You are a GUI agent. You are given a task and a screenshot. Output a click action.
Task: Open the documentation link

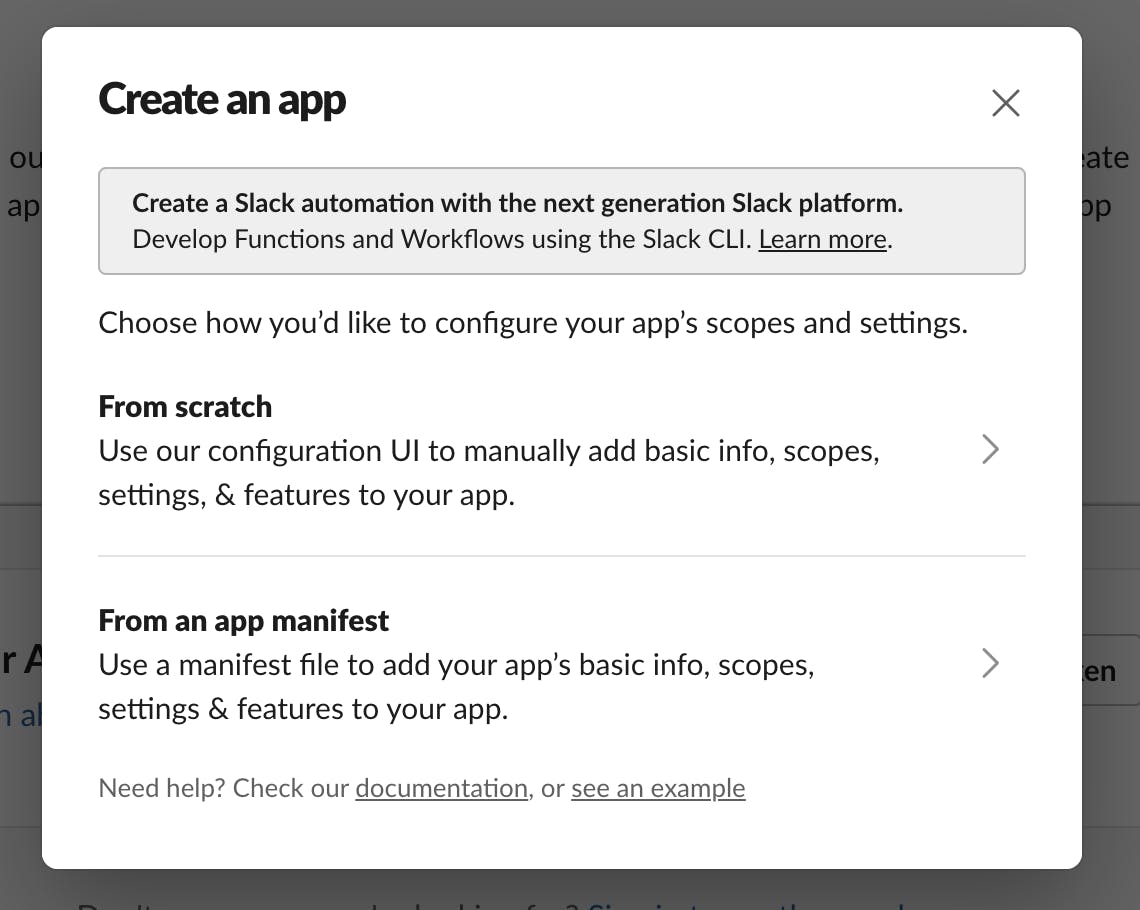coord(441,788)
